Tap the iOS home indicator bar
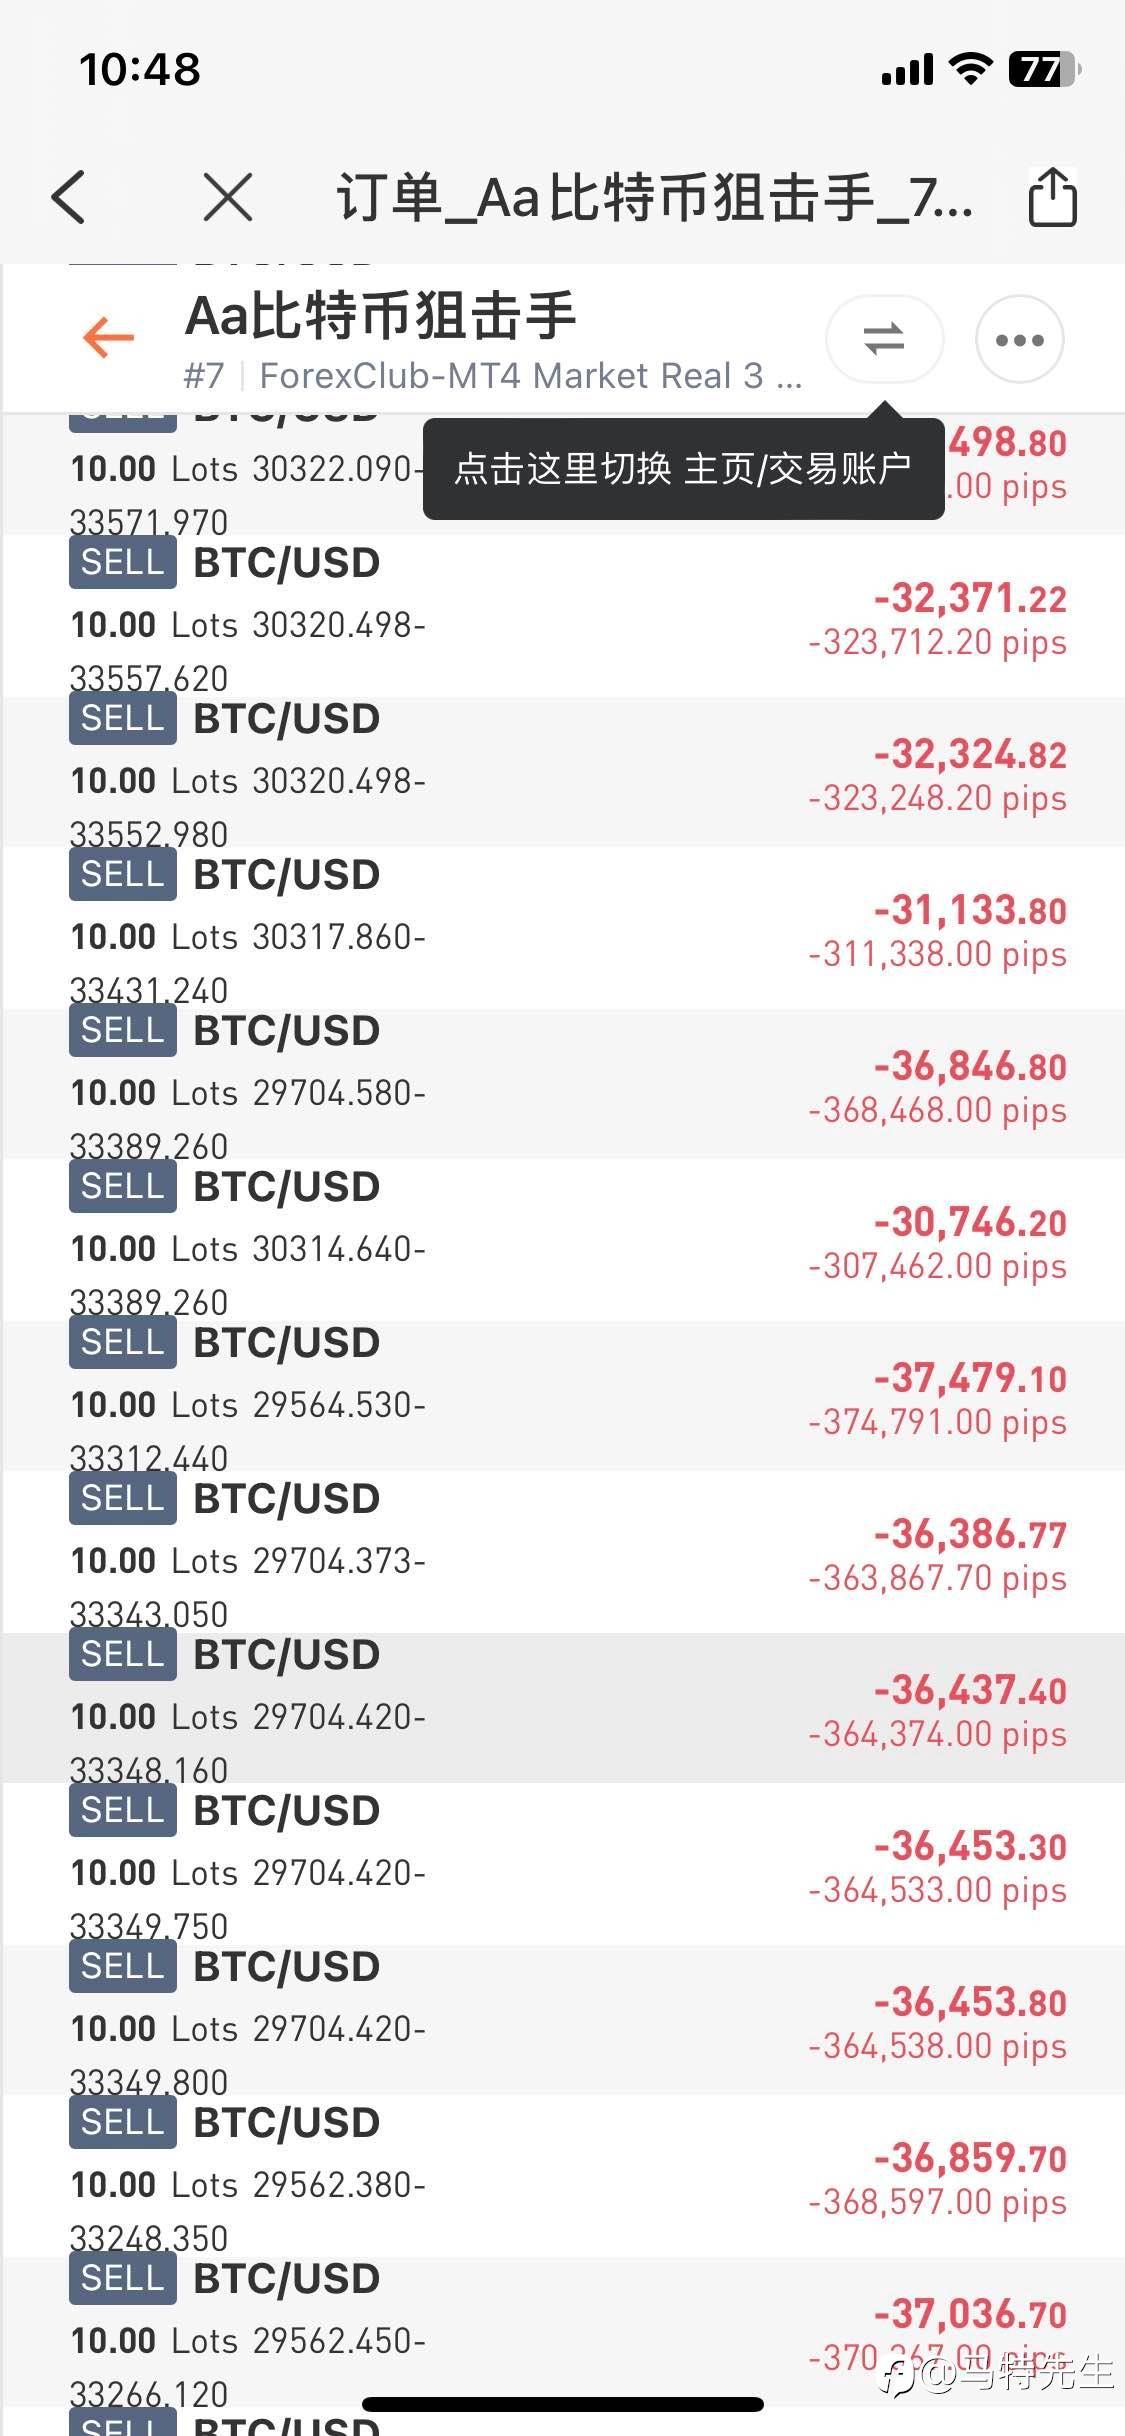1125x2436 pixels. pyautogui.click(x=562, y=2405)
